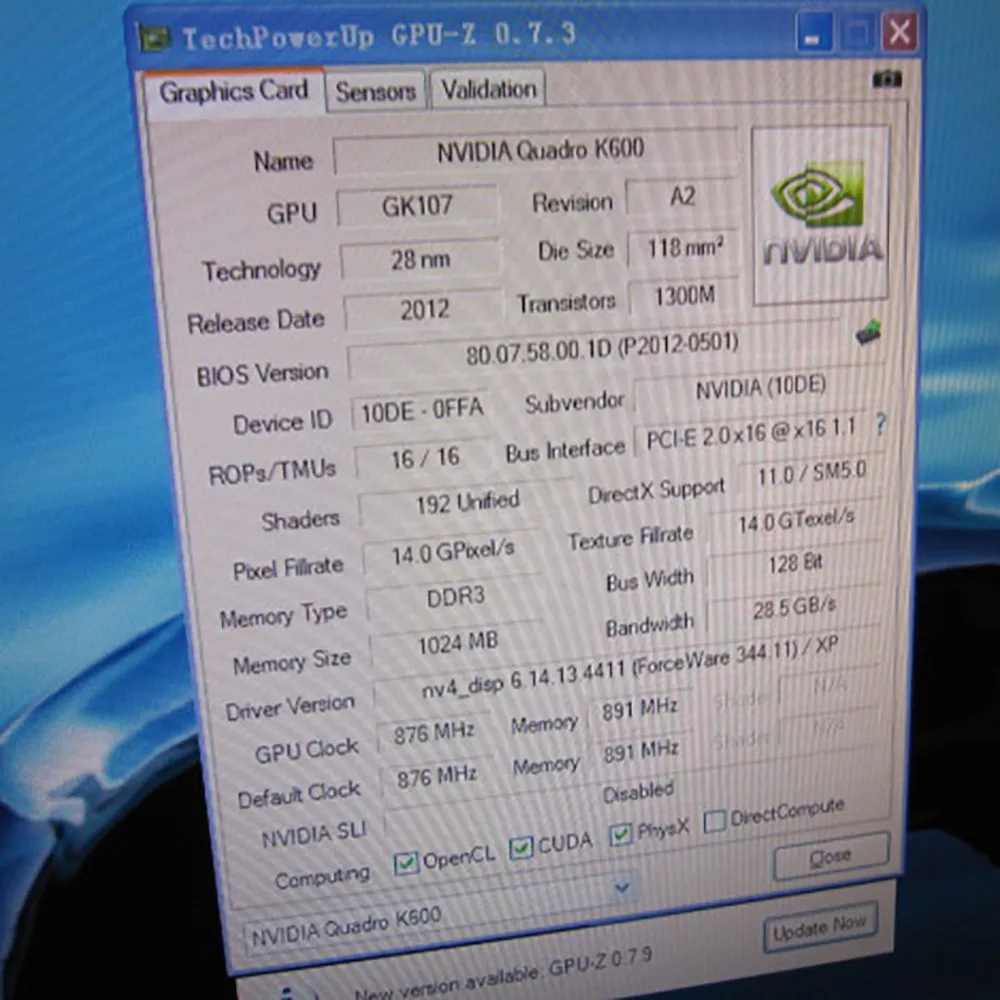Click the GPU-Z title bar app icon
Image resolution: width=1000 pixels, height=1000 pixels.
(x=154, y=40)
